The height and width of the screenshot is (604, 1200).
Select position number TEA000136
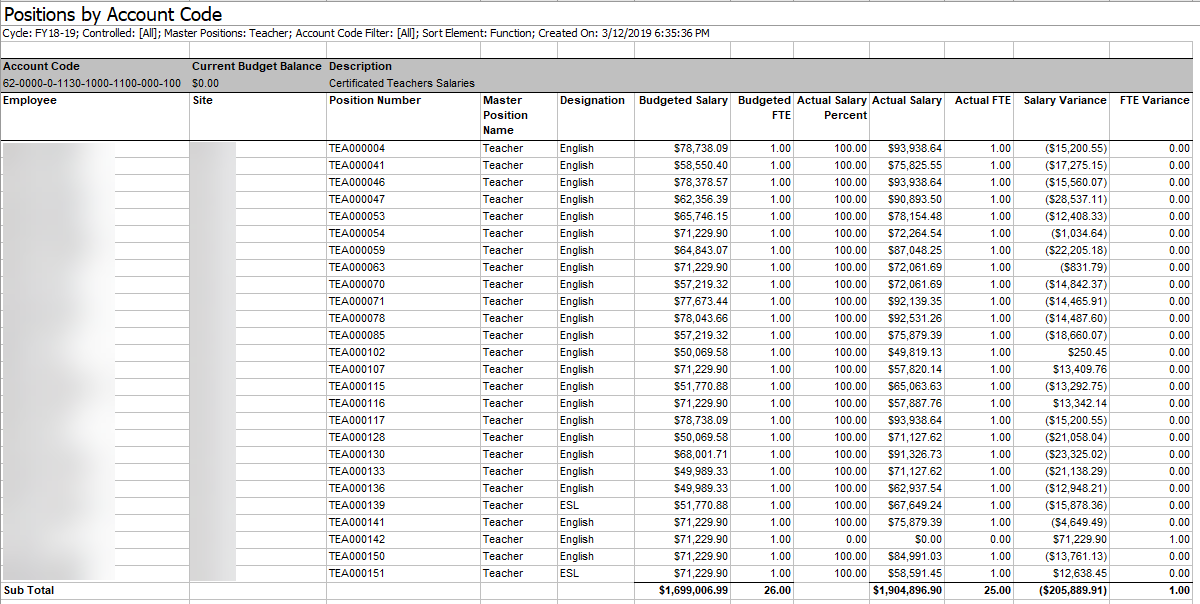[357, 489]
